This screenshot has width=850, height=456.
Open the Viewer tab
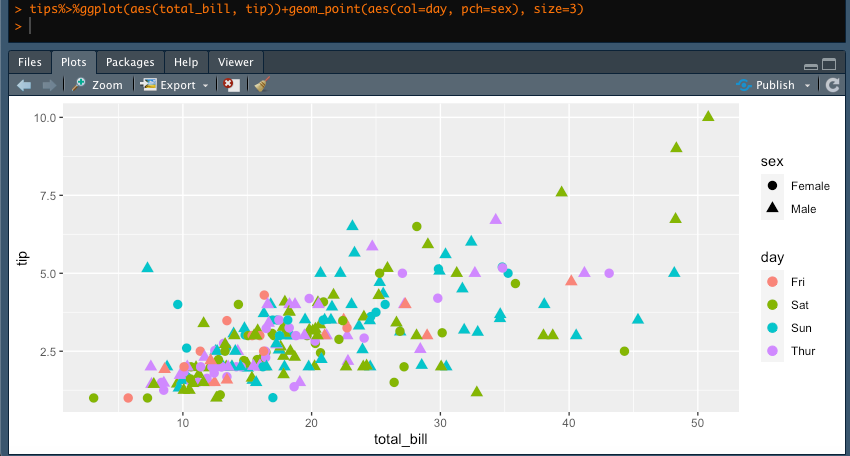pos(235,62)
